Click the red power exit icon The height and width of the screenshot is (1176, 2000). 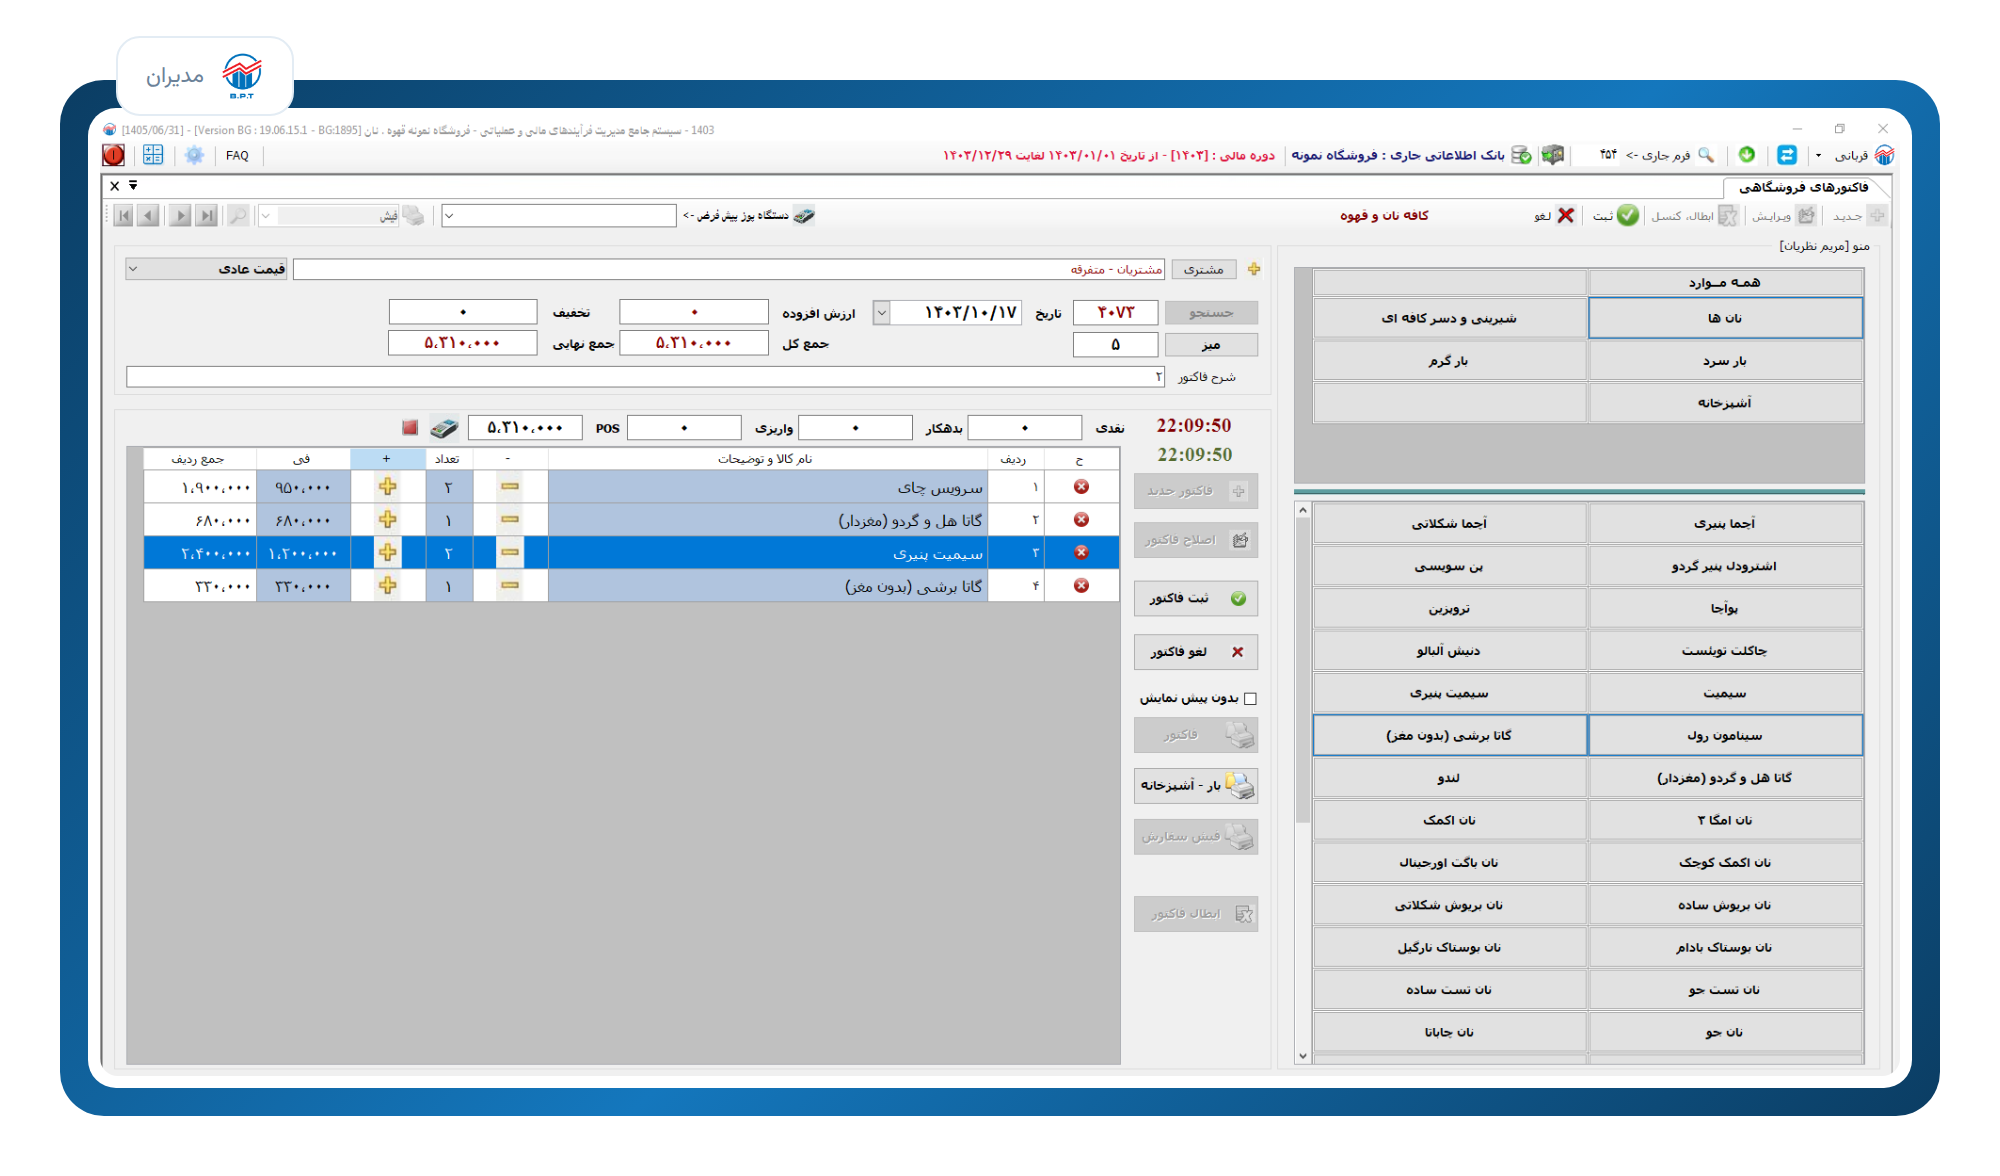pyautogui.click(x=114, y=155)
